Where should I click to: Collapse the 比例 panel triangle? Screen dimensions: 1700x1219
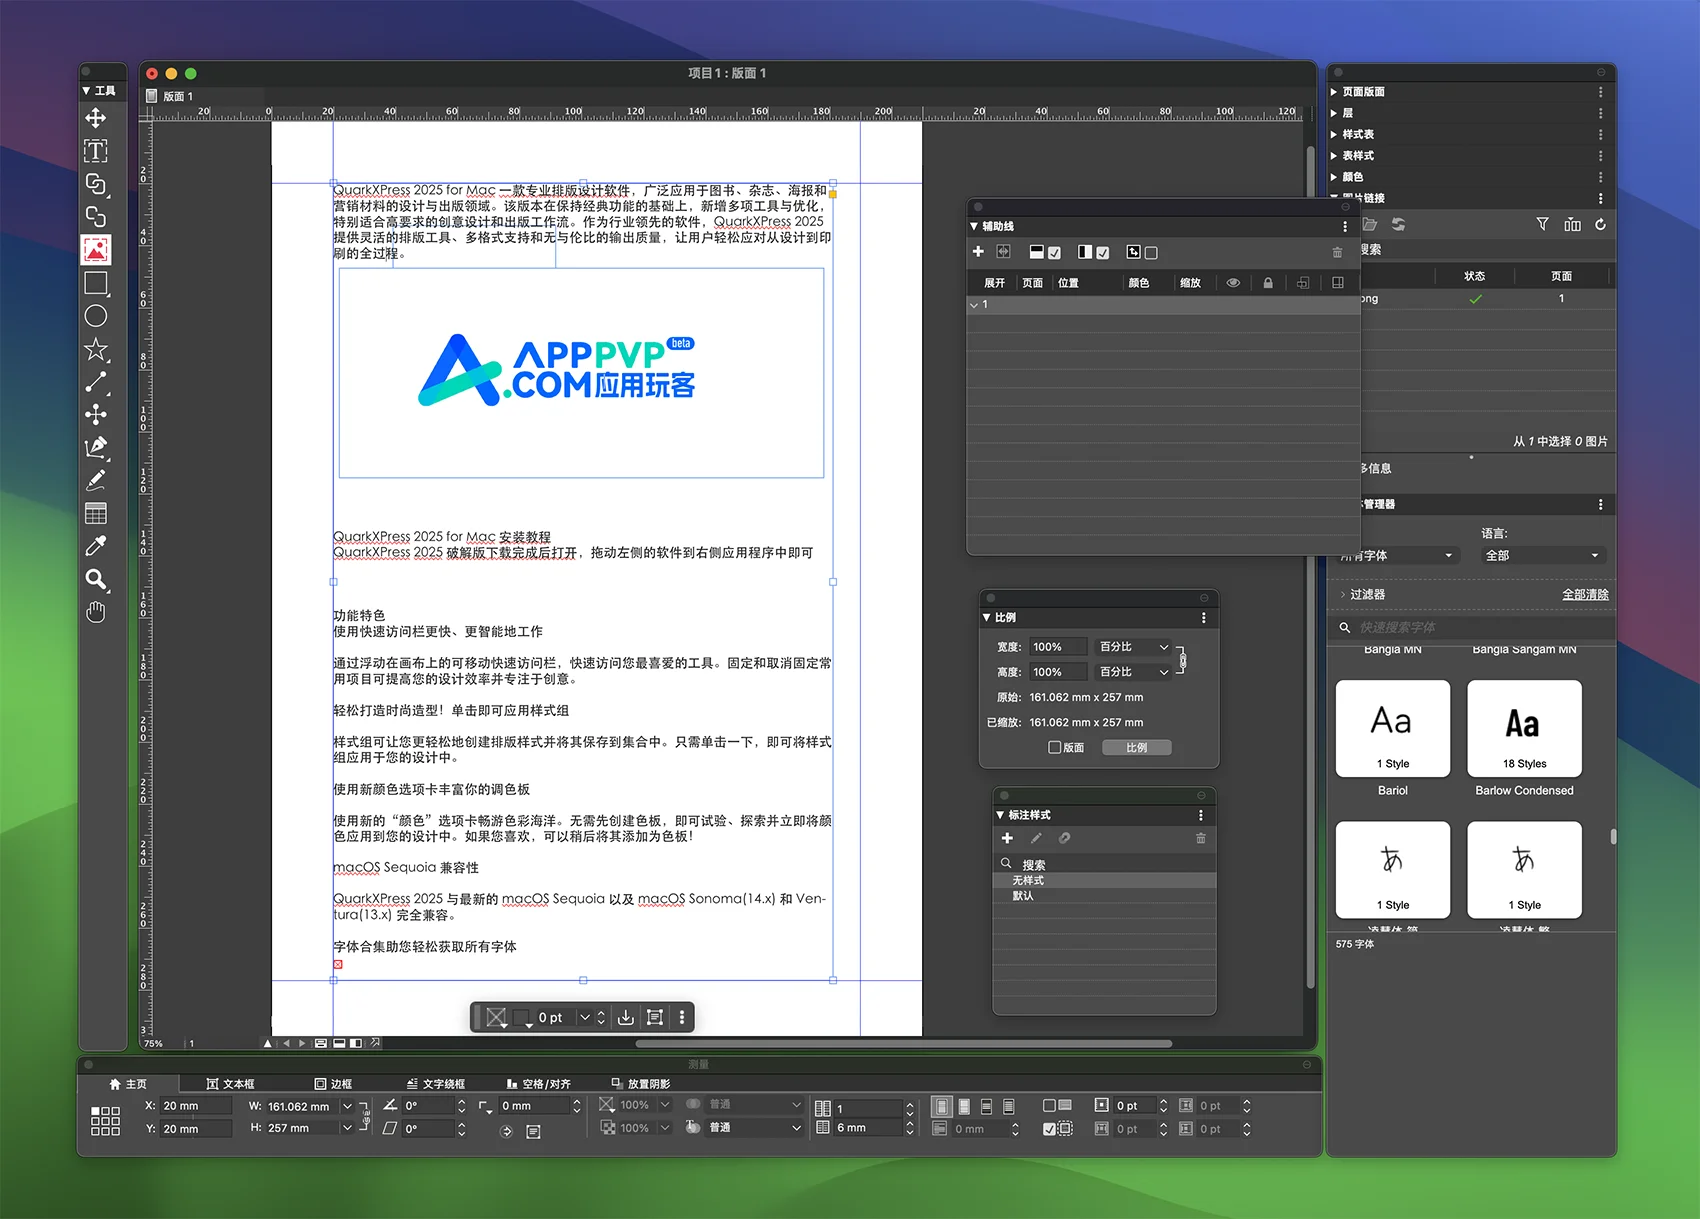click(x=987, y=618)
